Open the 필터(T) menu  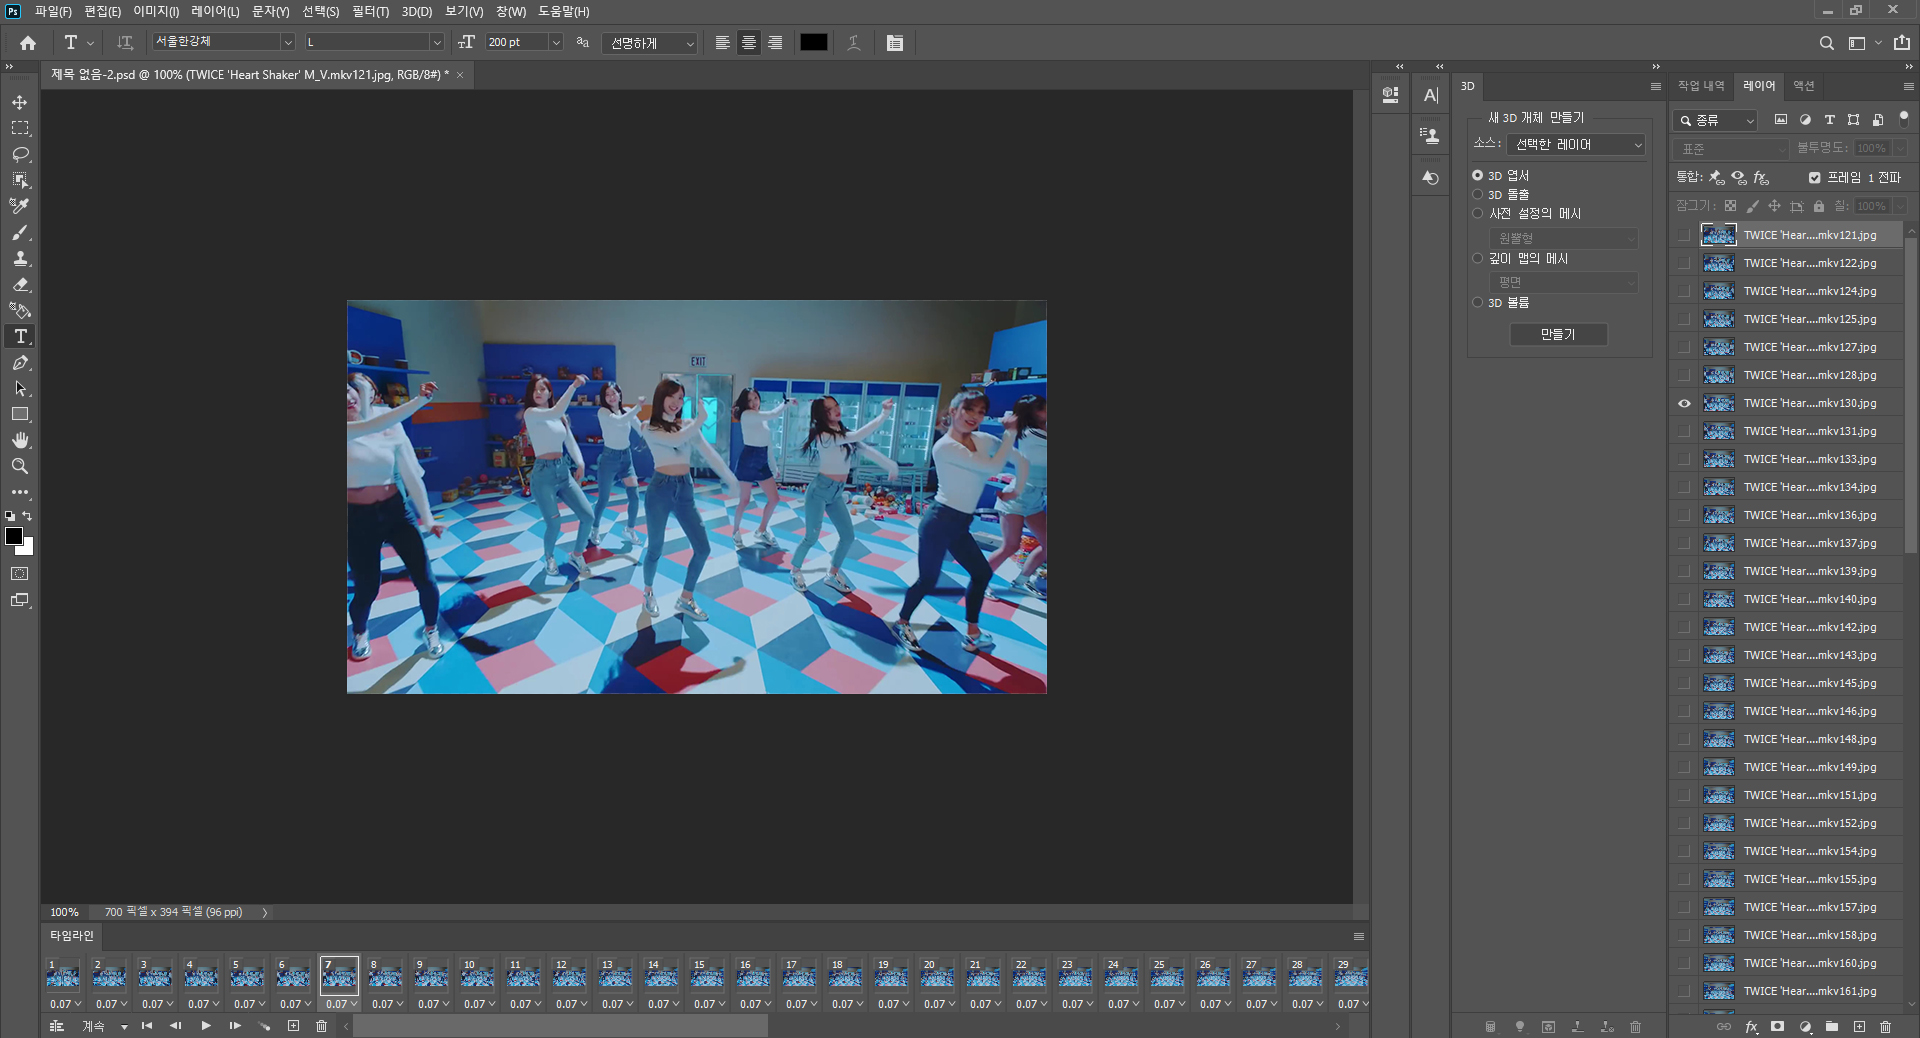pyautogui.click(x=370, y=11)
